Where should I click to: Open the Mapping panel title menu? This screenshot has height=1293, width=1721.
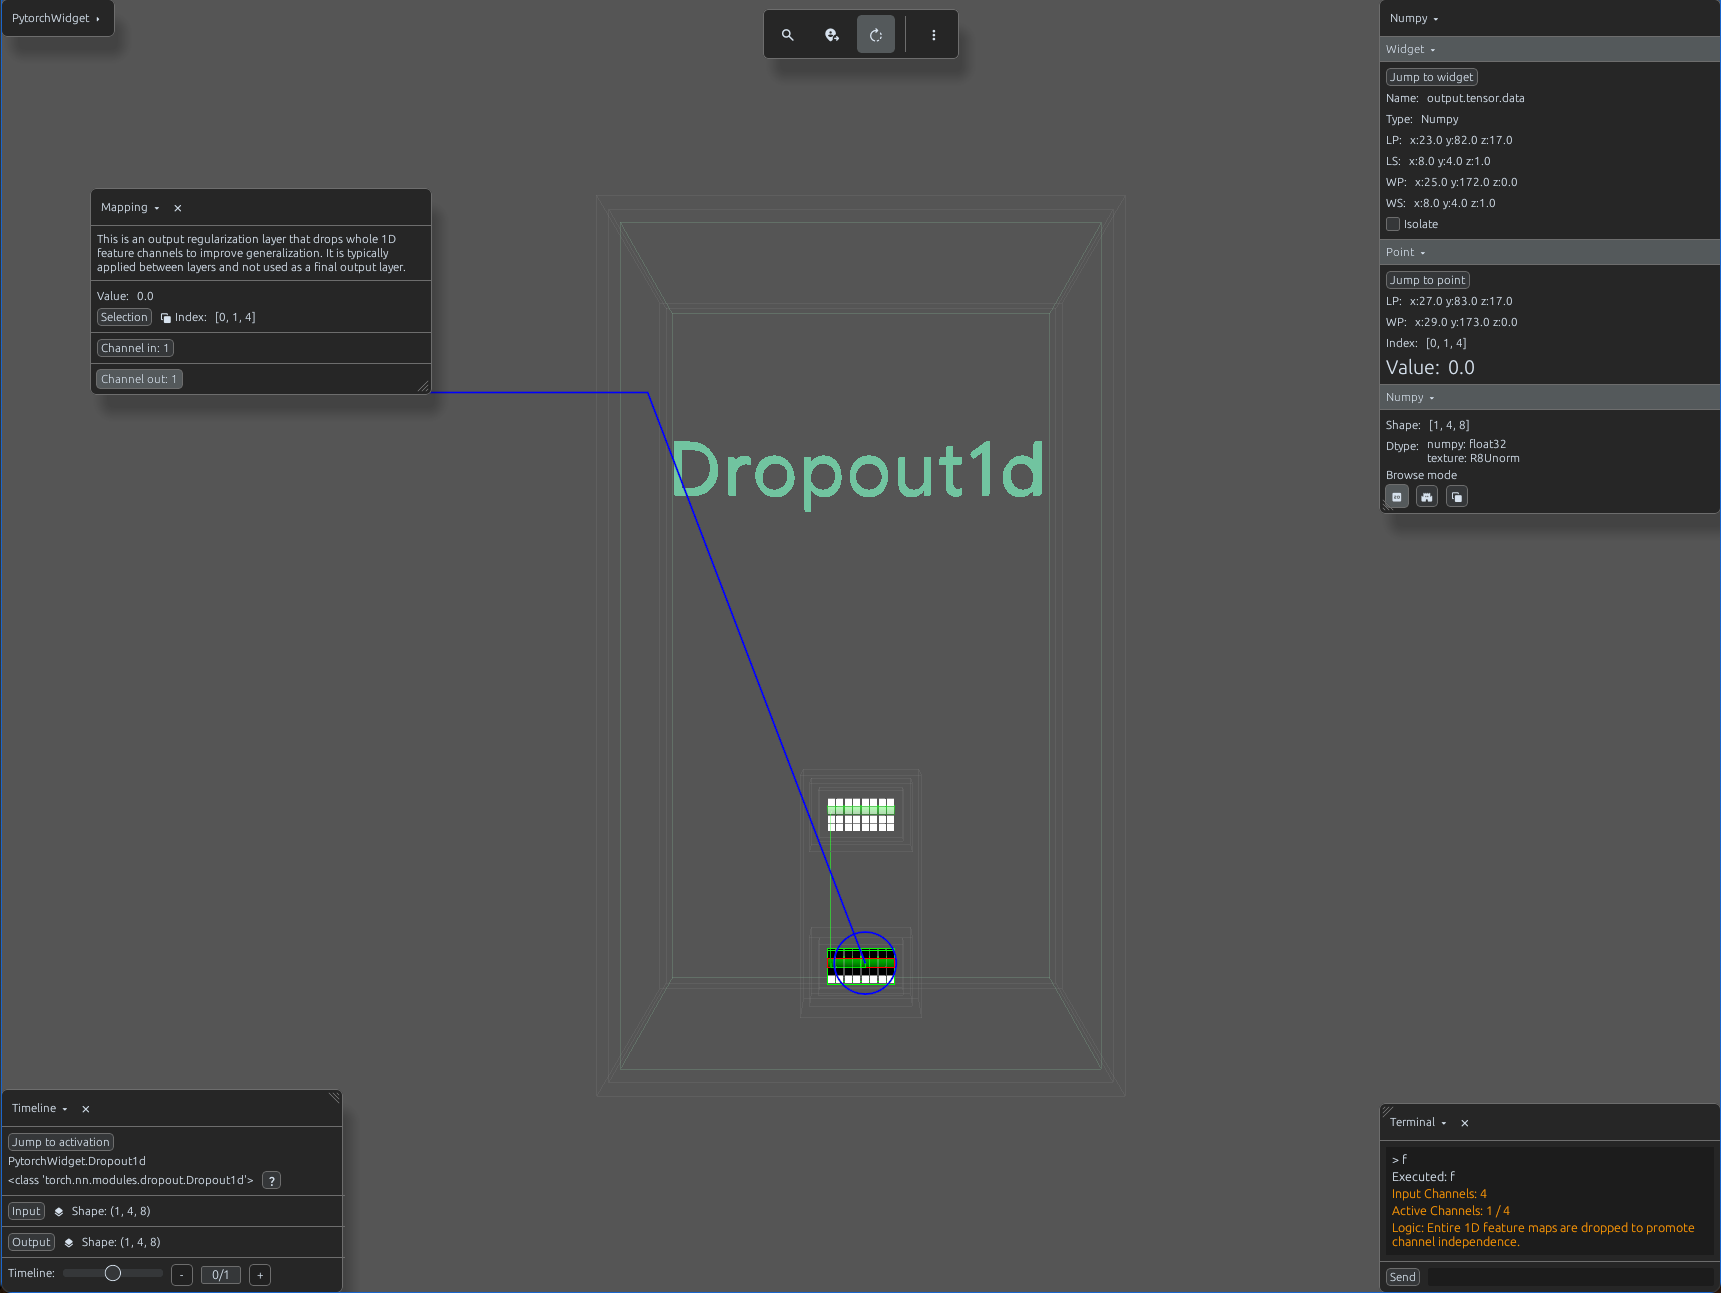point(130,208)
